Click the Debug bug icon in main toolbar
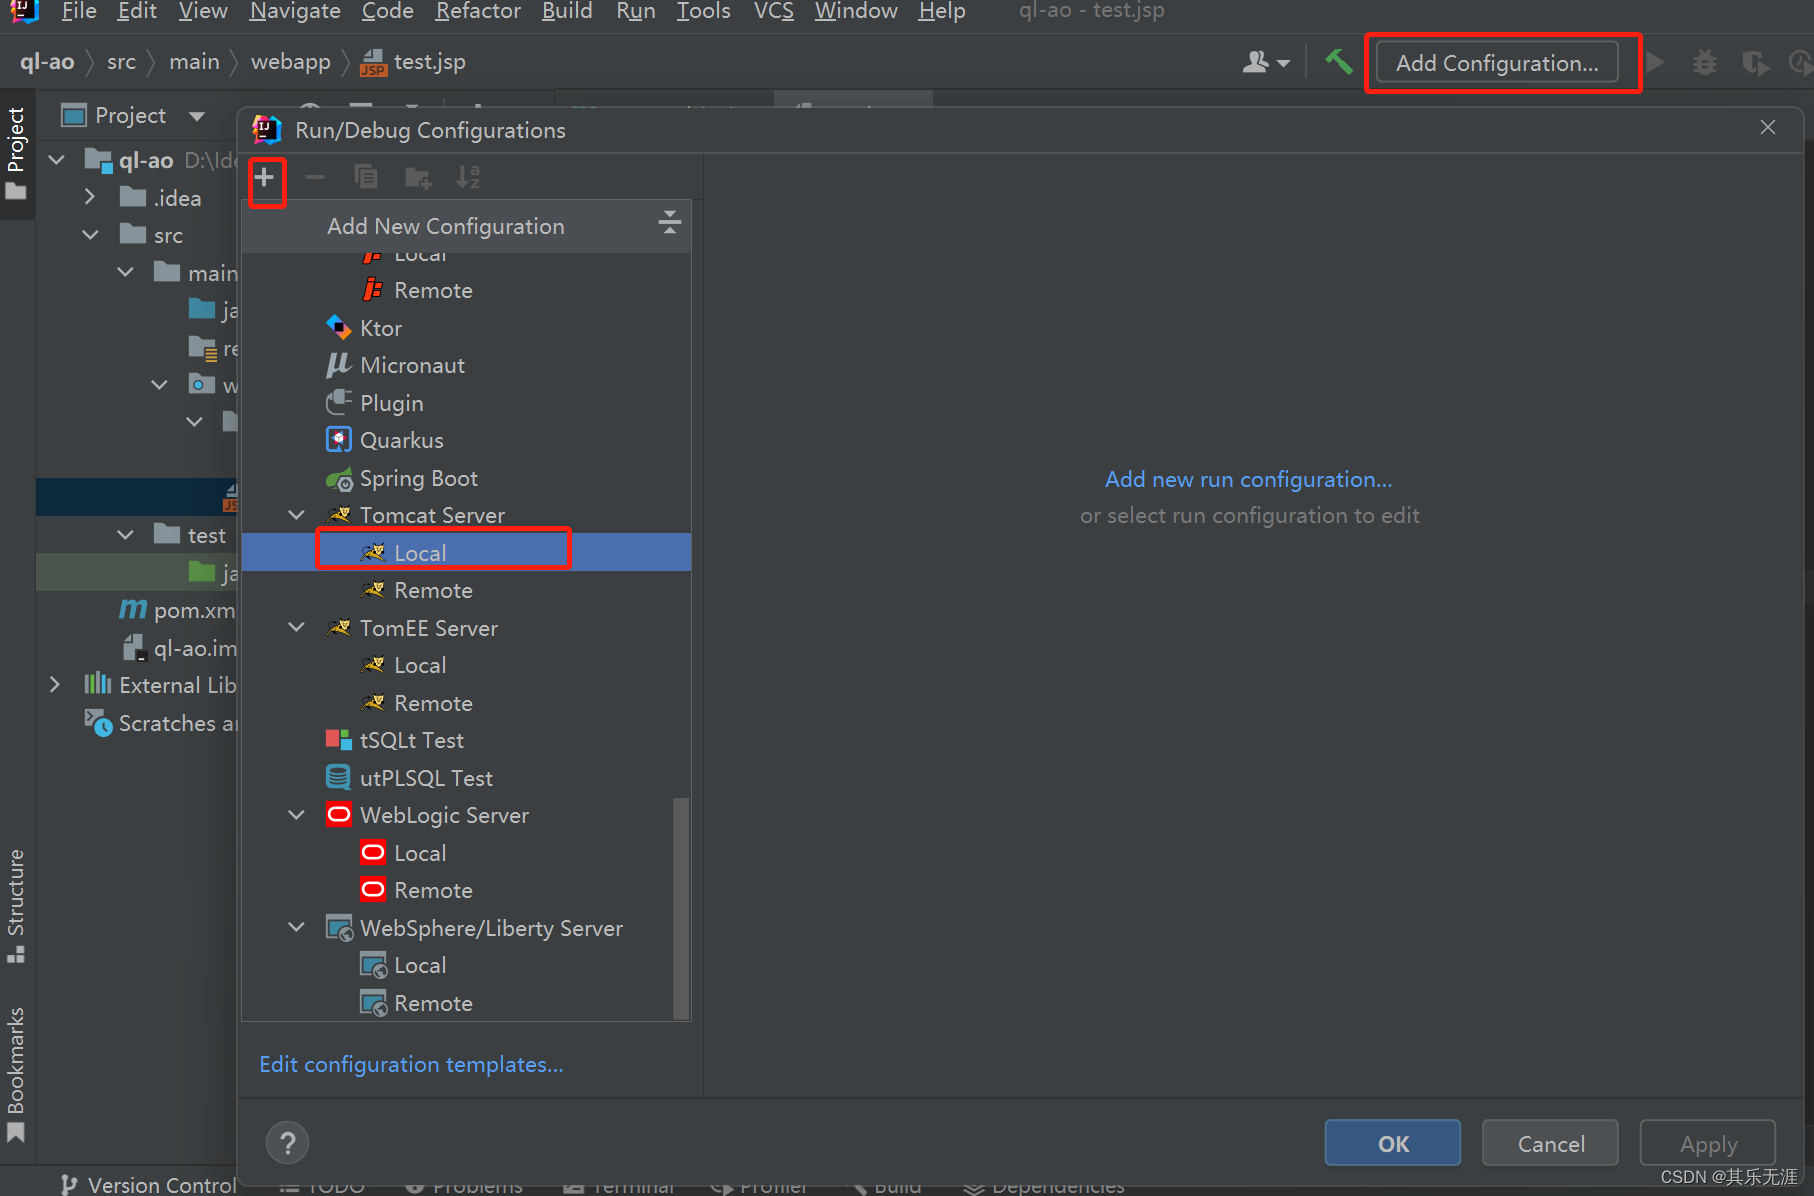1814x1196 pixels. click(x=1705, y=62)
